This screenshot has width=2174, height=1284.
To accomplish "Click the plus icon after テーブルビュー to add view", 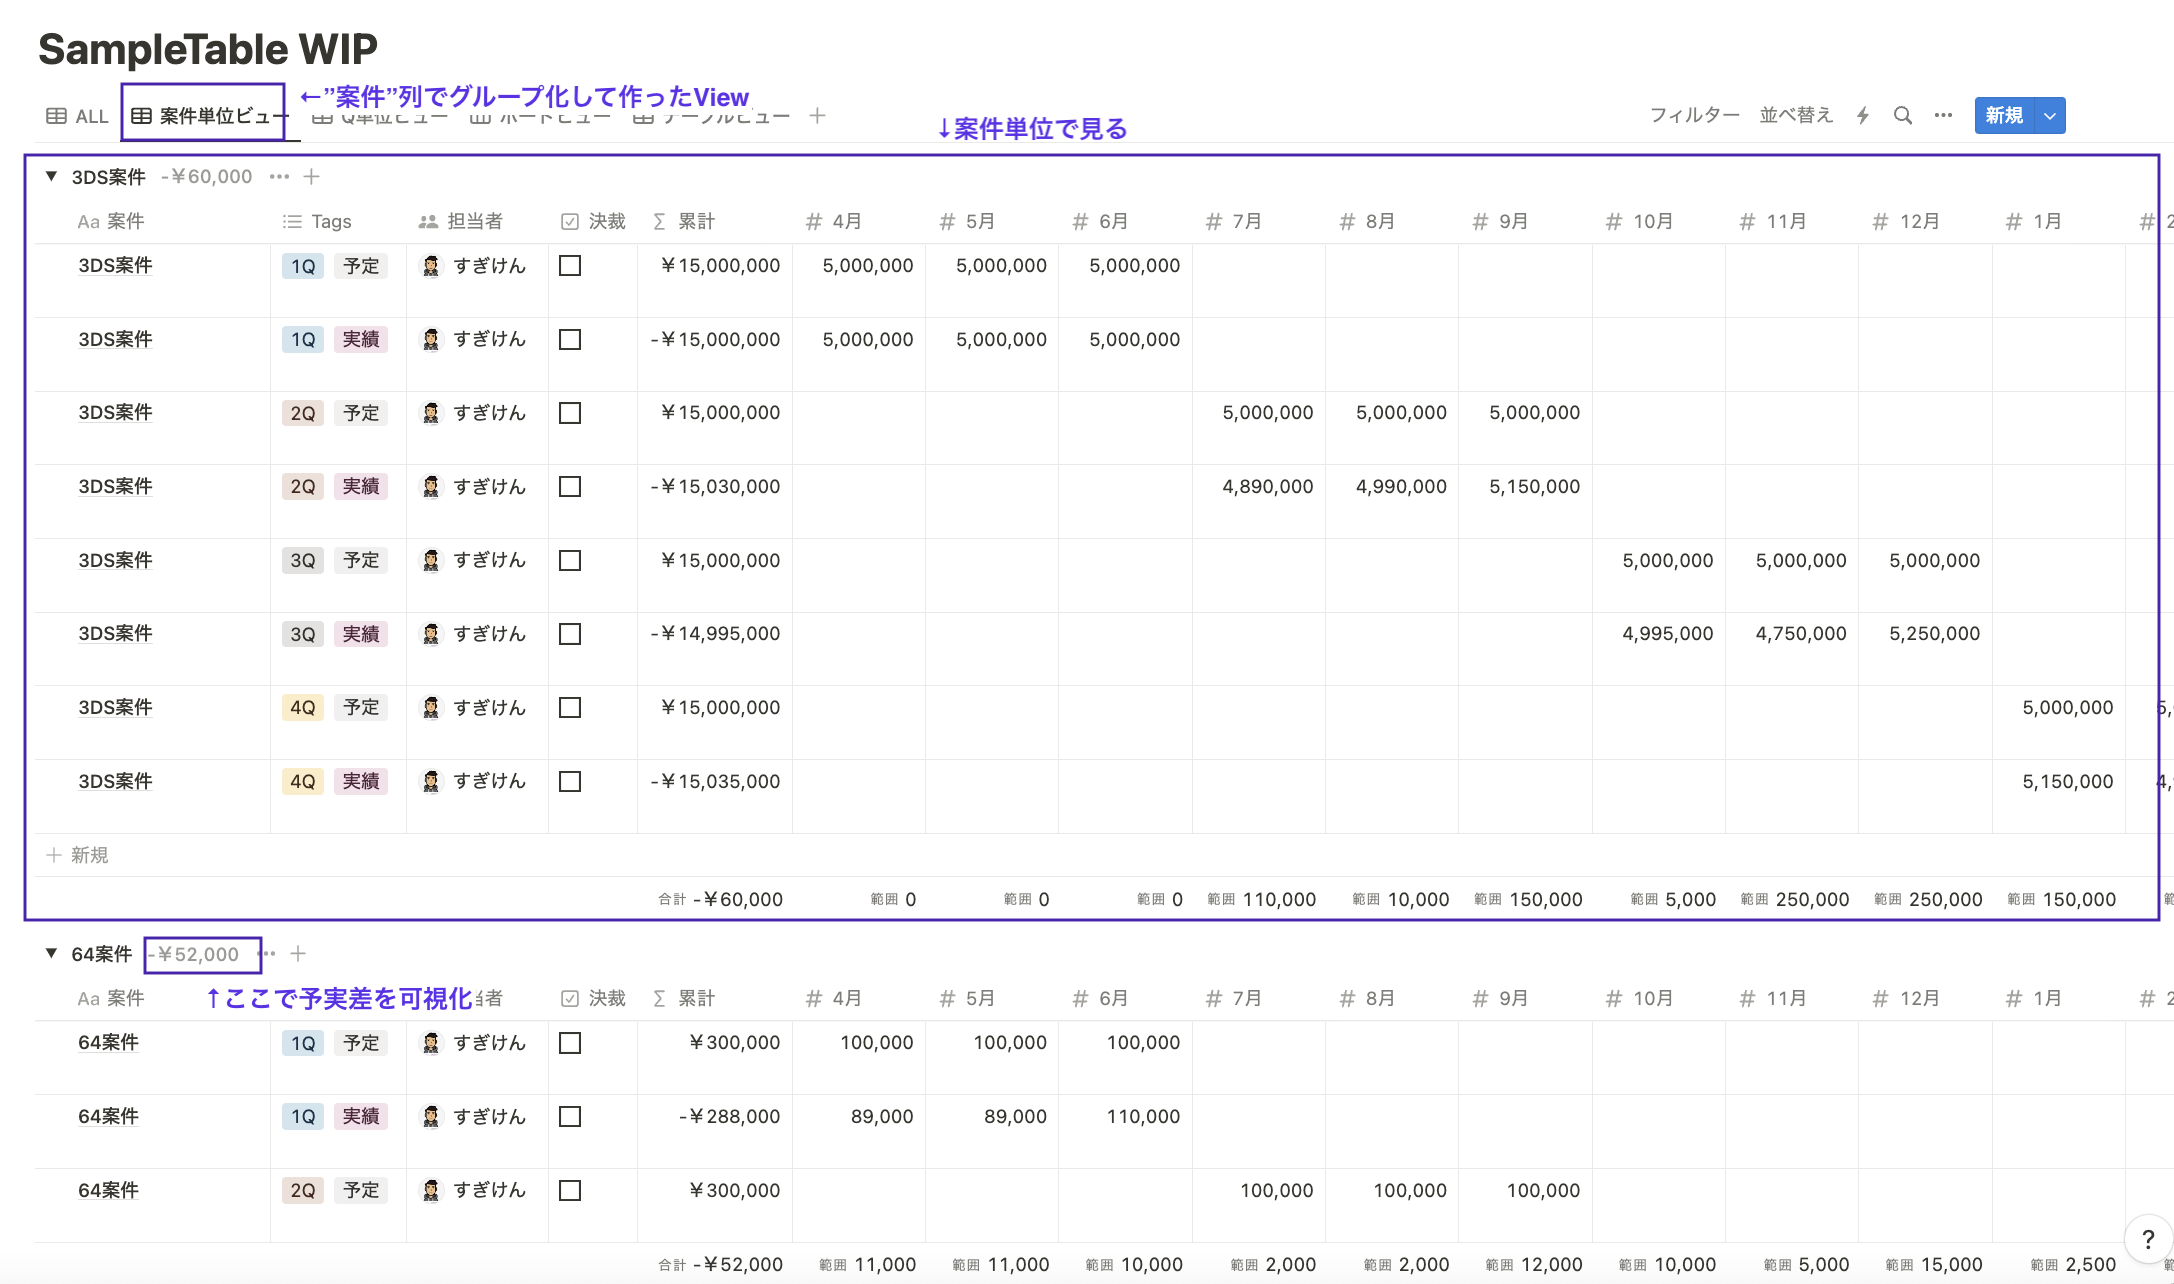I will tap(817, 115).
